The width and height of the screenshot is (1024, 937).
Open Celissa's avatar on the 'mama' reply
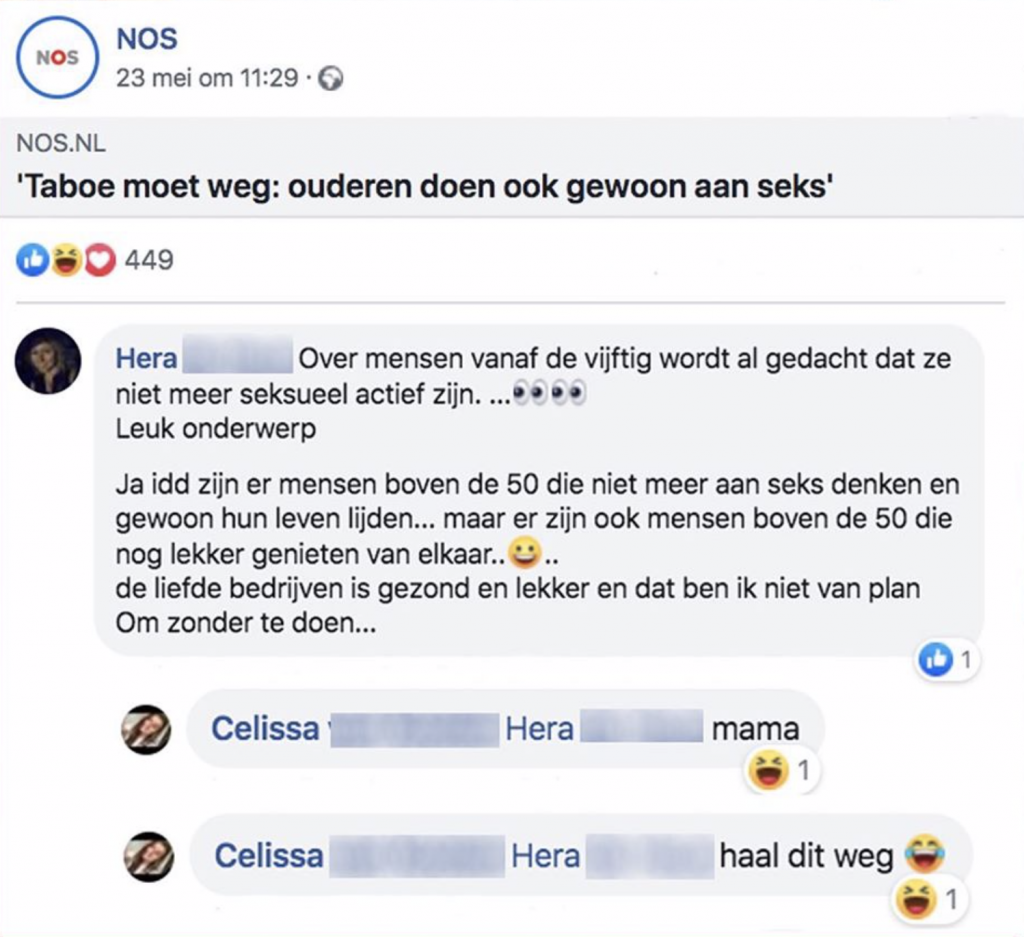146,729
